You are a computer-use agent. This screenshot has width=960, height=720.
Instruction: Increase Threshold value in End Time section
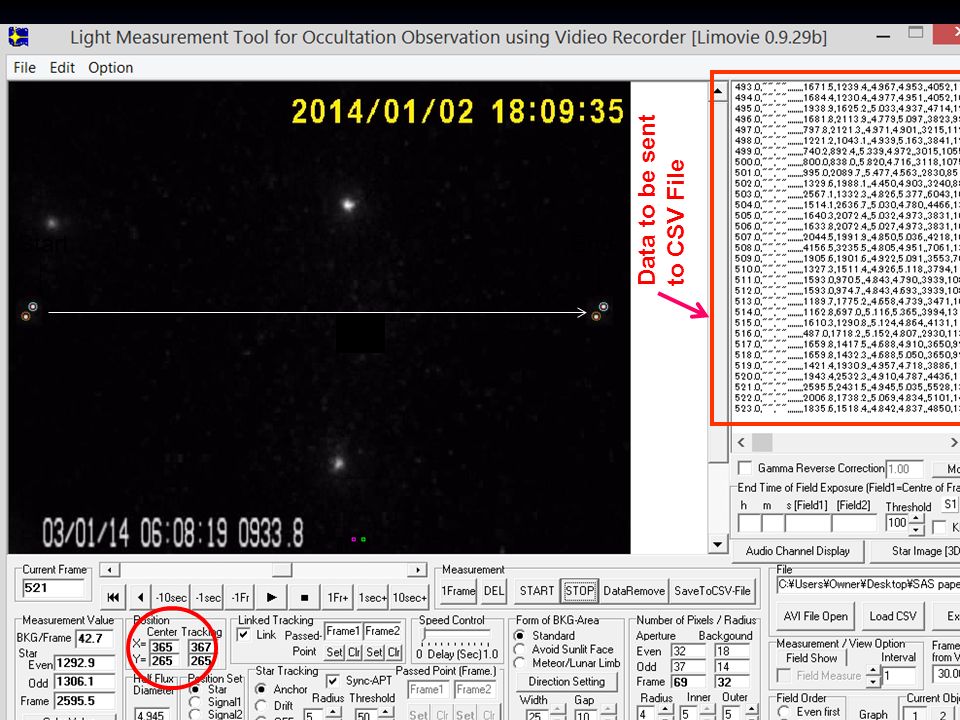tap(915, 519)
